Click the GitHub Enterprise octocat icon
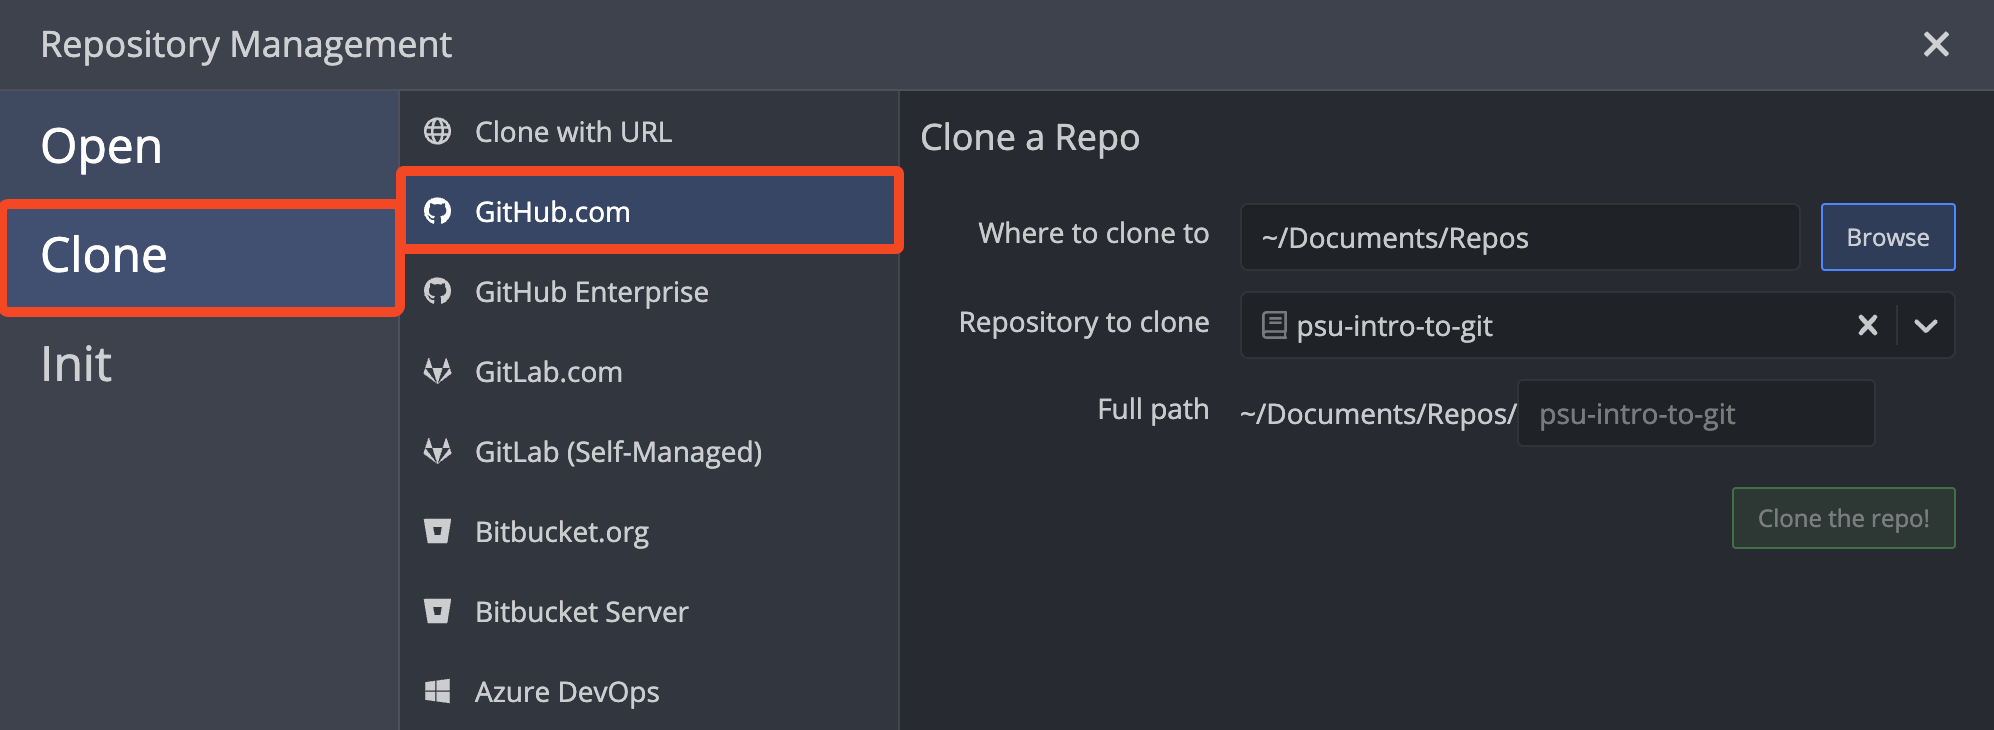Viewport: 1994px width, 730px height. [x=437, y=291]
